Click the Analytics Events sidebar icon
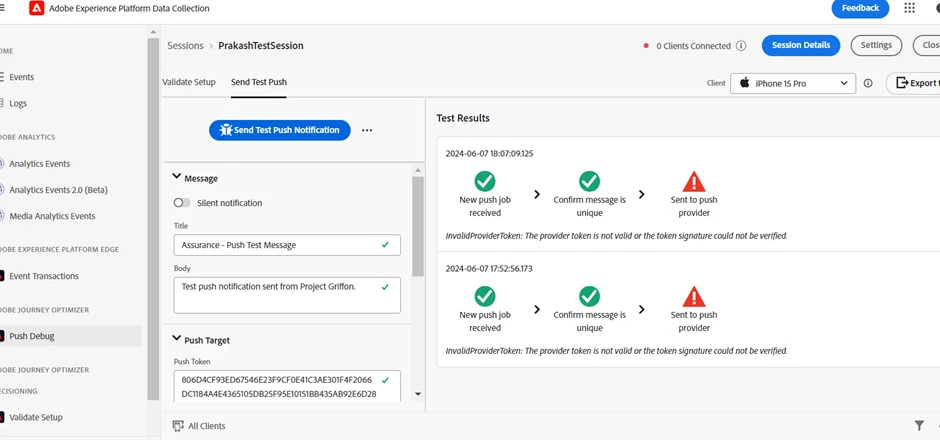 click(2, 164)
